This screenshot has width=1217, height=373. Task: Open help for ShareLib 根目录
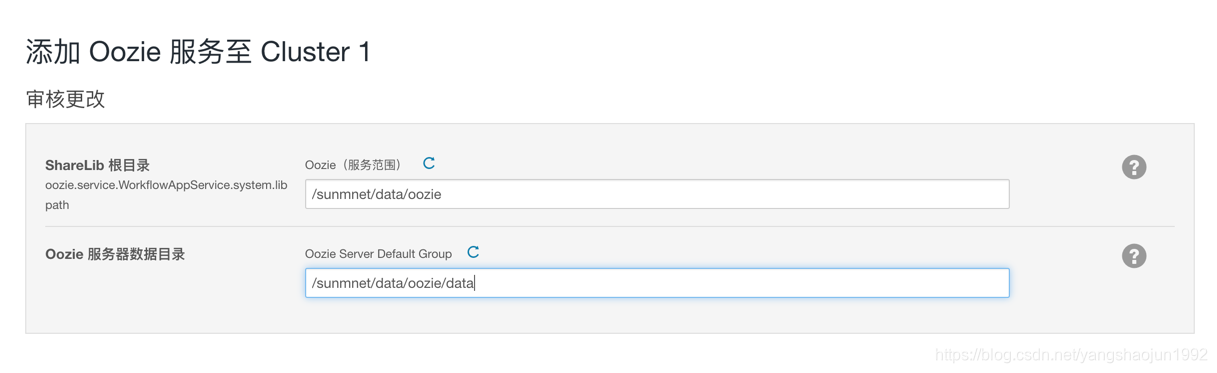click(1133, 167)
